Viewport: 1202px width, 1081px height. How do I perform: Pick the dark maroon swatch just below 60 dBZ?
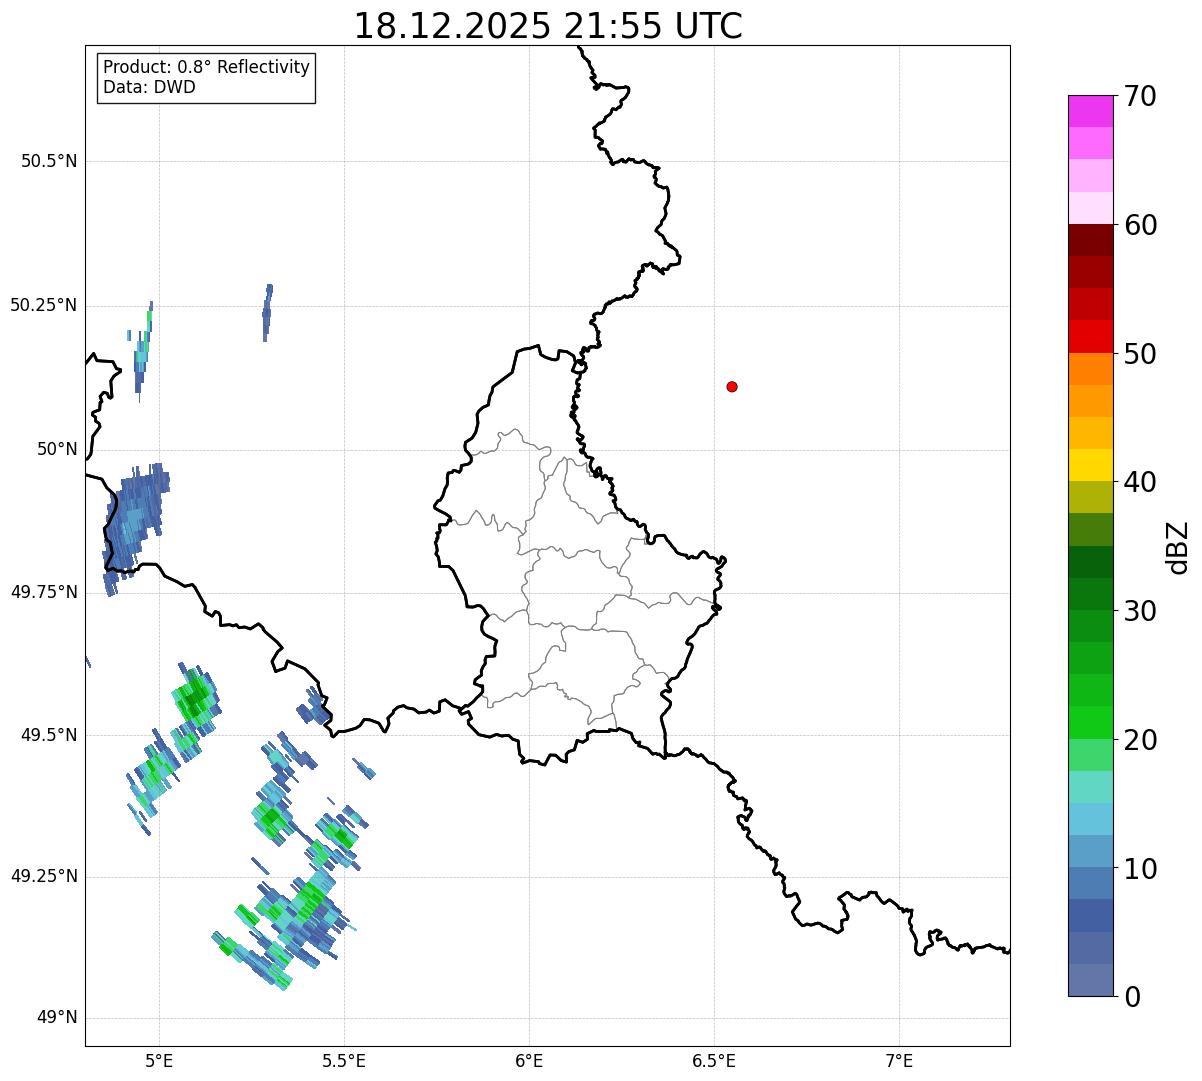click(x=1090, y=240)
